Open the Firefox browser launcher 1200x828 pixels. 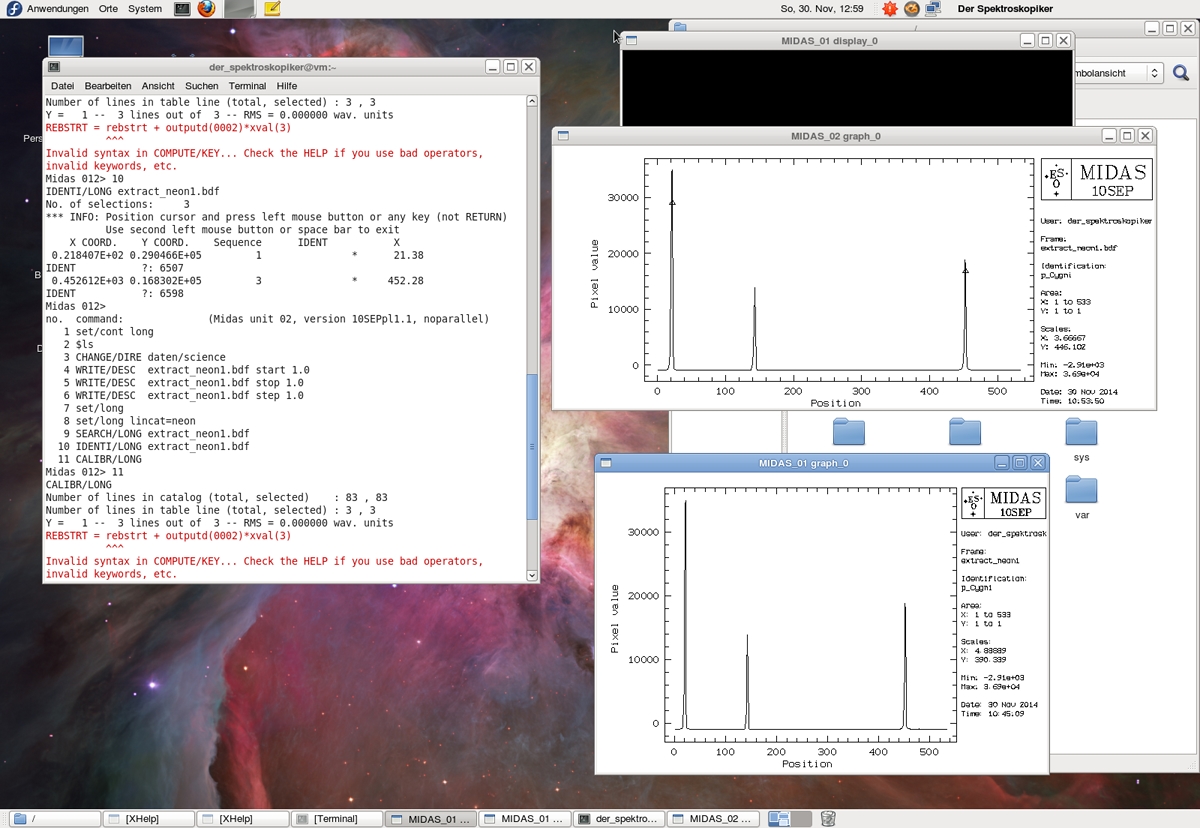206,9
